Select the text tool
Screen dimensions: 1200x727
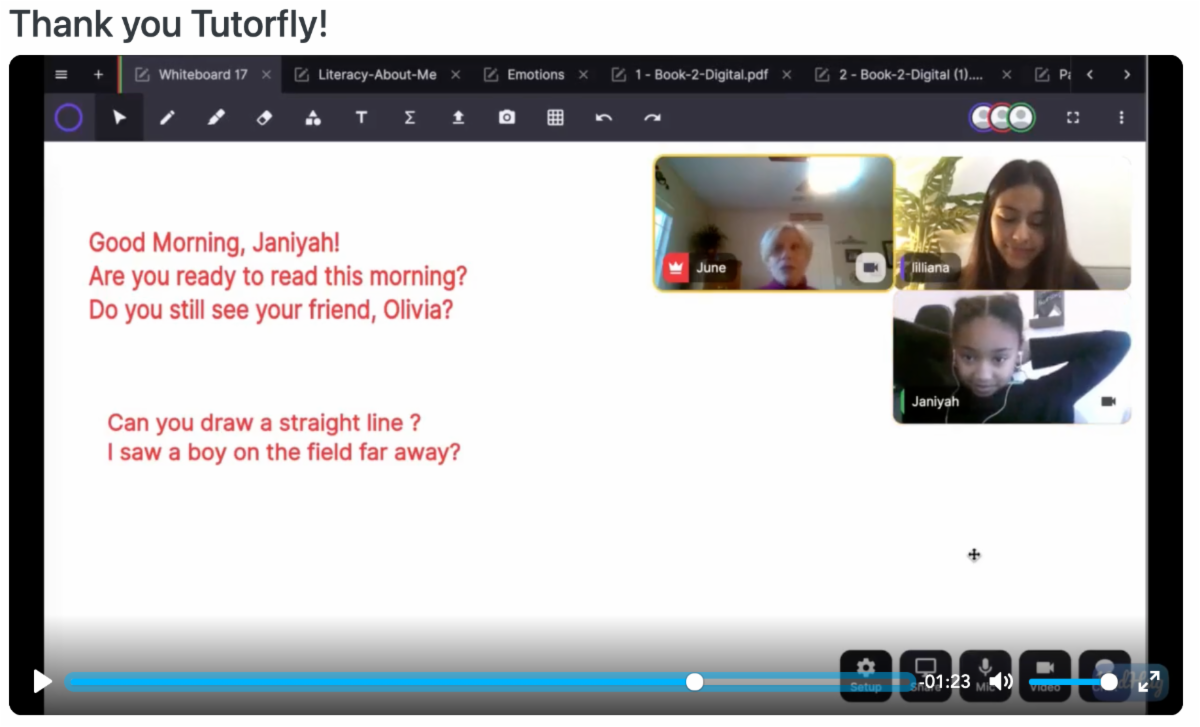click(x=361, y=118)
